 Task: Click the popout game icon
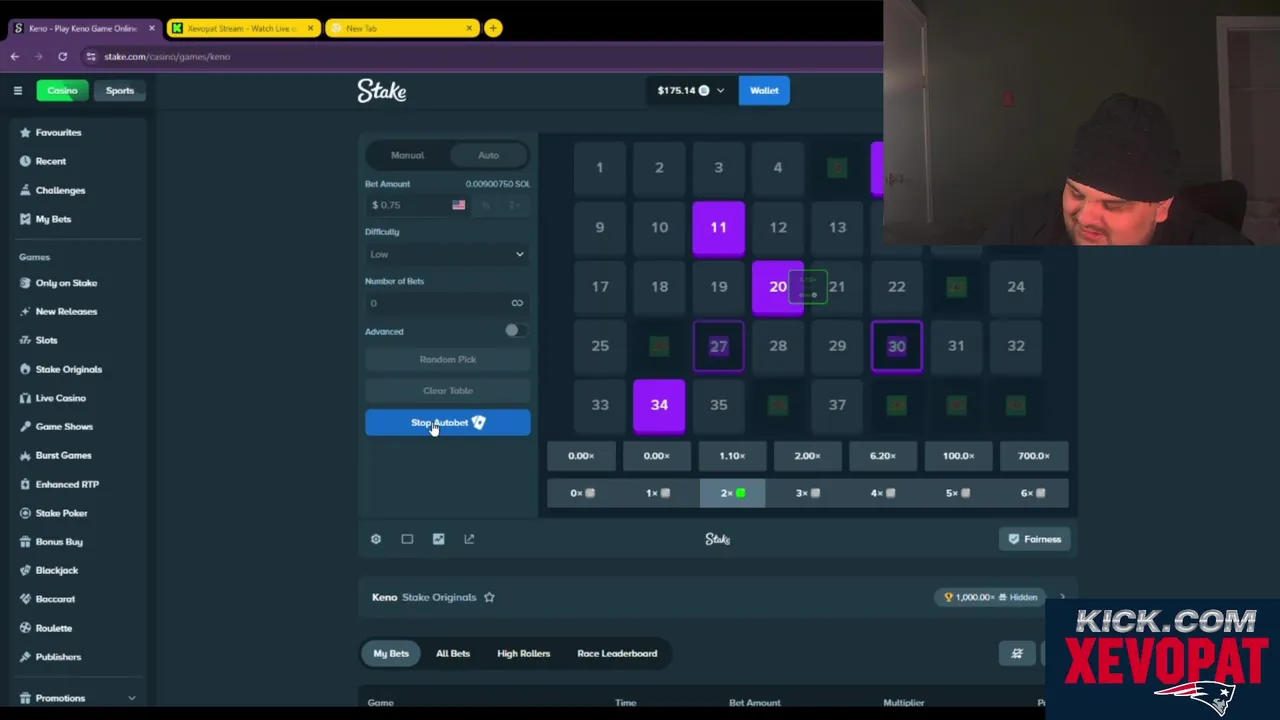(469, 539)
